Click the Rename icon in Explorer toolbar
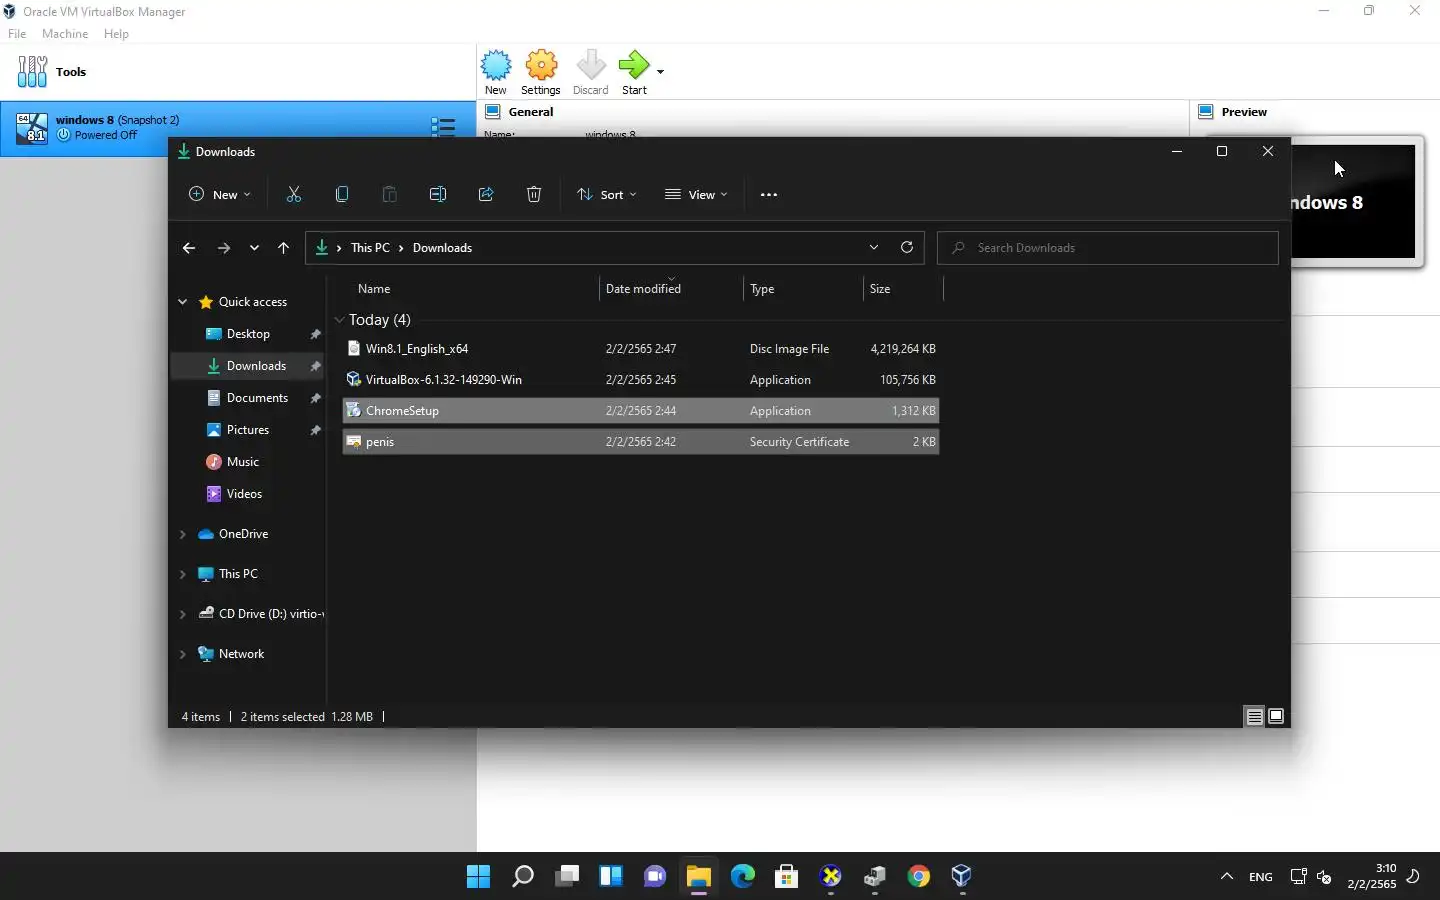Screen dimensions: 1440x900 click(438, 195)
